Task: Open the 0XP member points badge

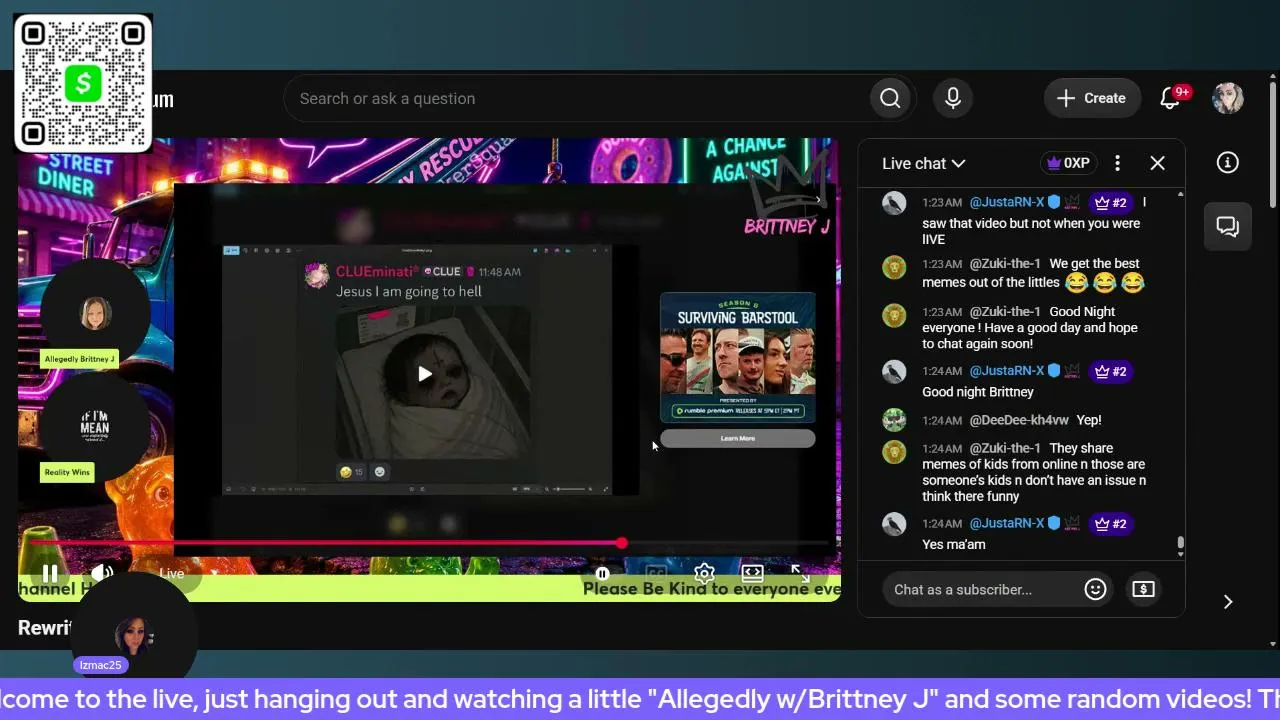Action: click(x=1068, y=163)
